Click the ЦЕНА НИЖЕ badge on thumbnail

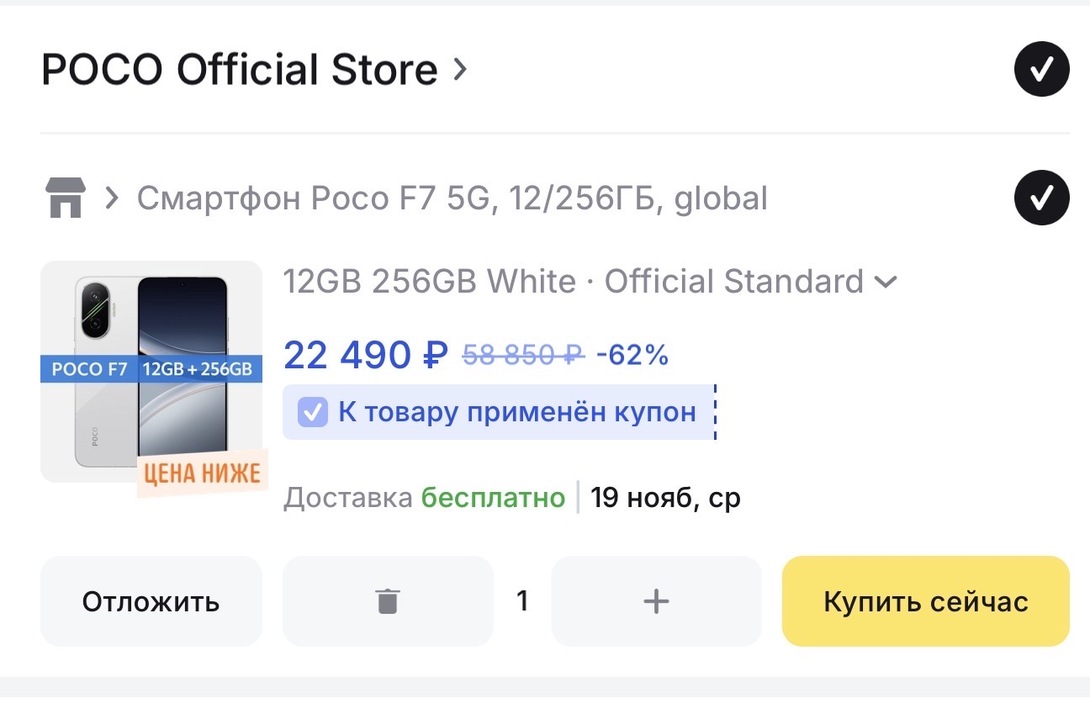pyautogui.click(x=202, y=474)
